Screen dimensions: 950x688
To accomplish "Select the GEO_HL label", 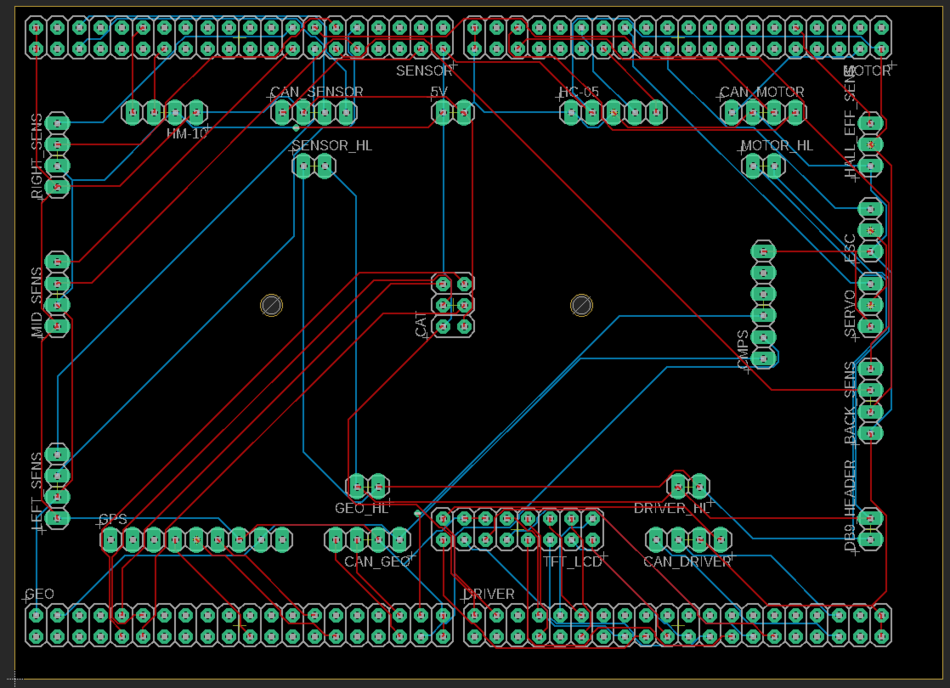I will (x=361, y=508).
